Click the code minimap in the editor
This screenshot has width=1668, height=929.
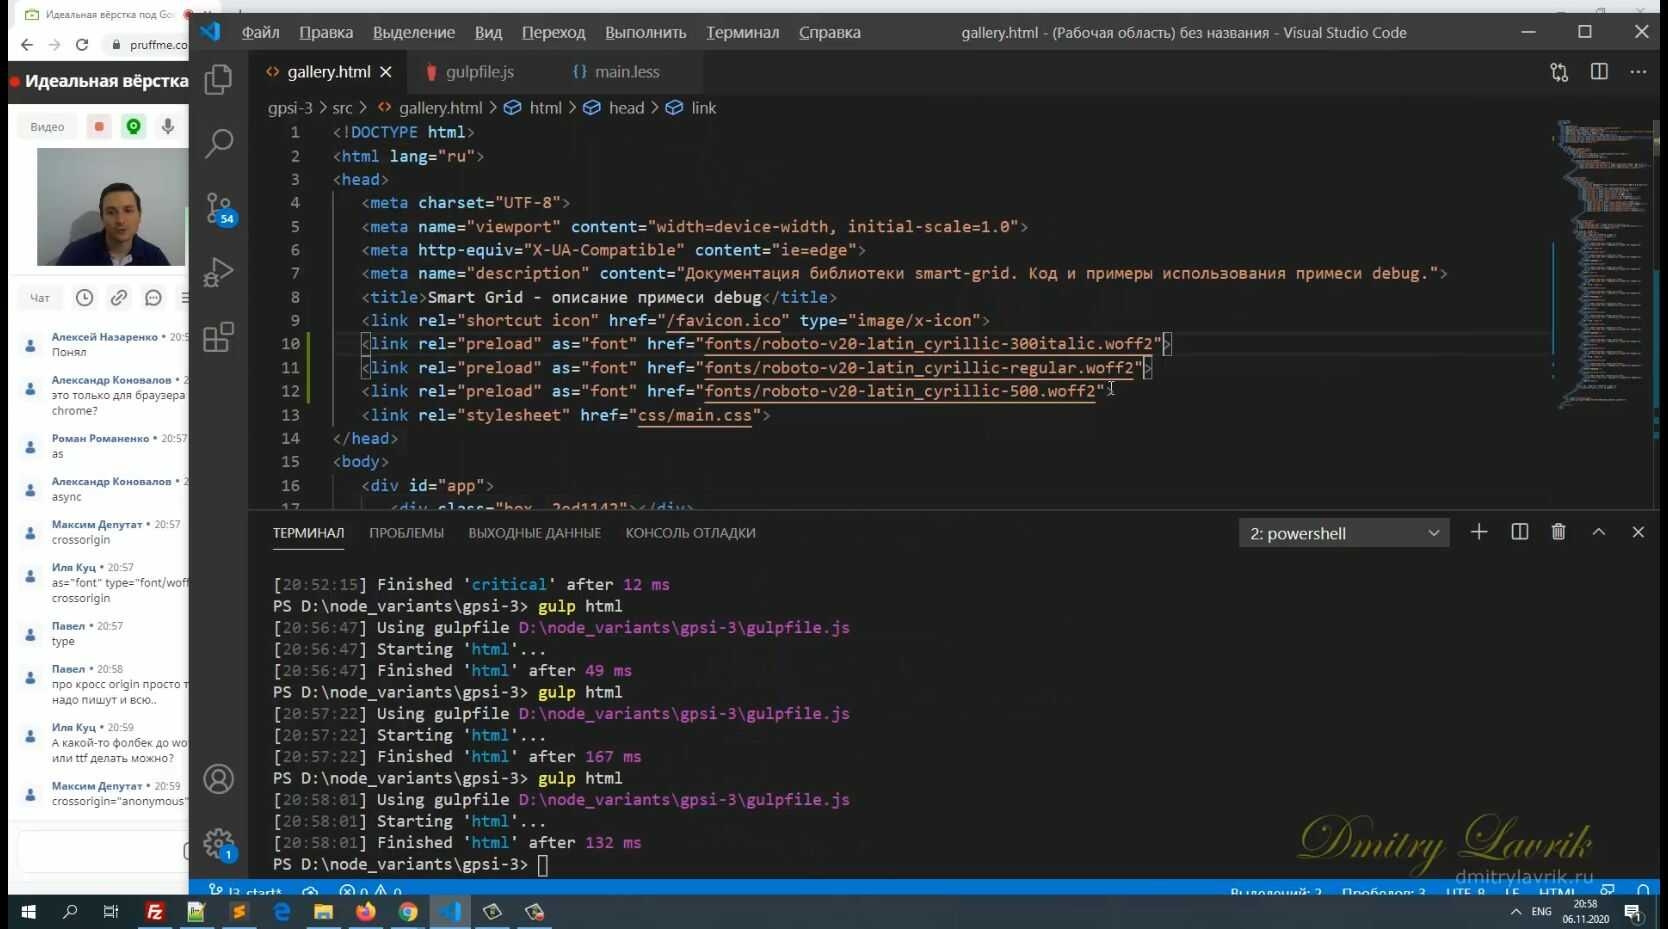tap(1605, 265)
